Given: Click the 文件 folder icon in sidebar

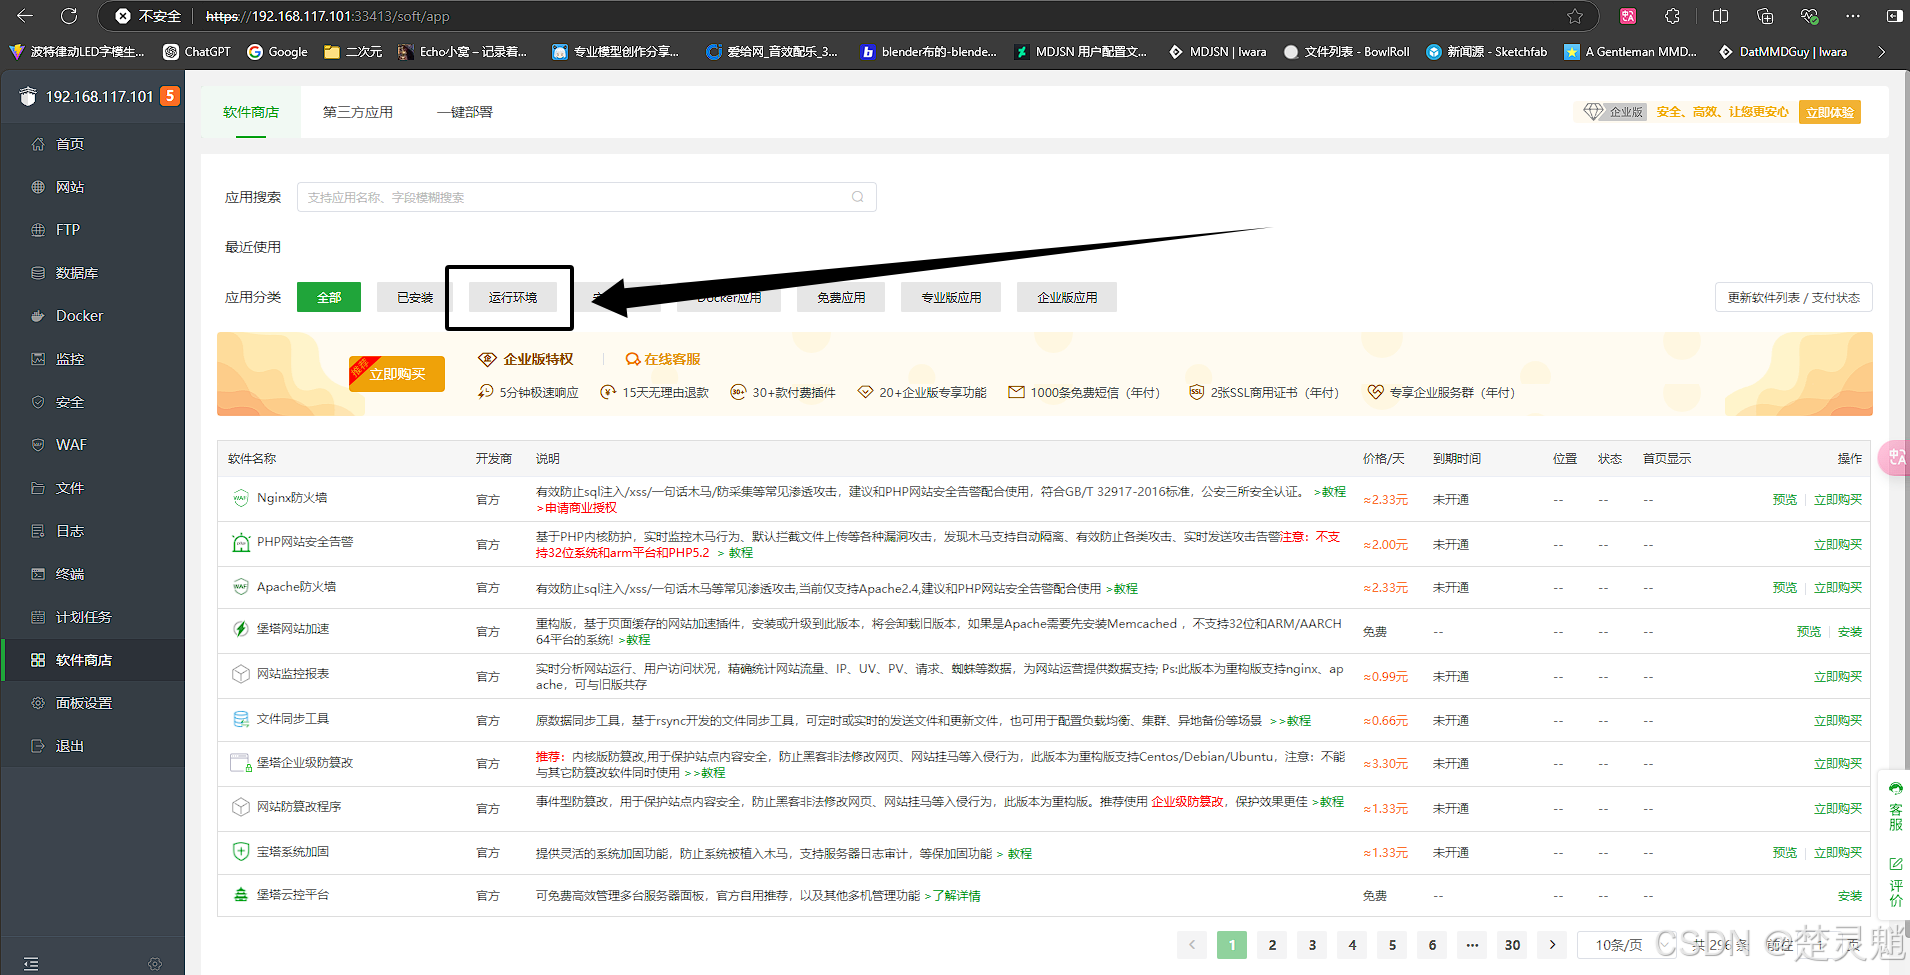Looking at the screenshot, I should [x=38, y=488].
